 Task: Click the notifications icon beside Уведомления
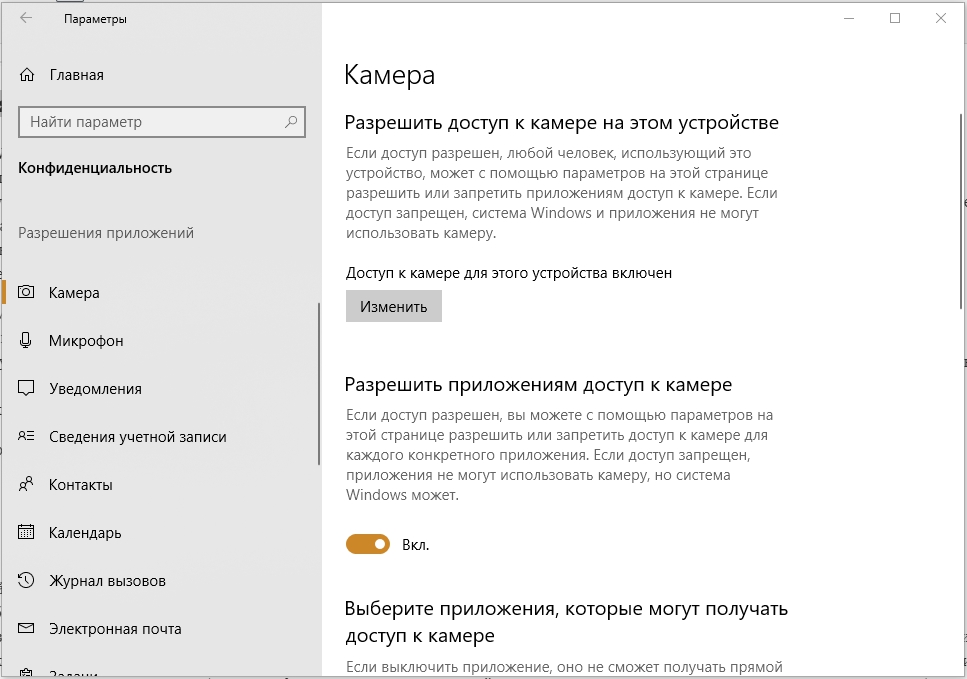tap(27, 389)
